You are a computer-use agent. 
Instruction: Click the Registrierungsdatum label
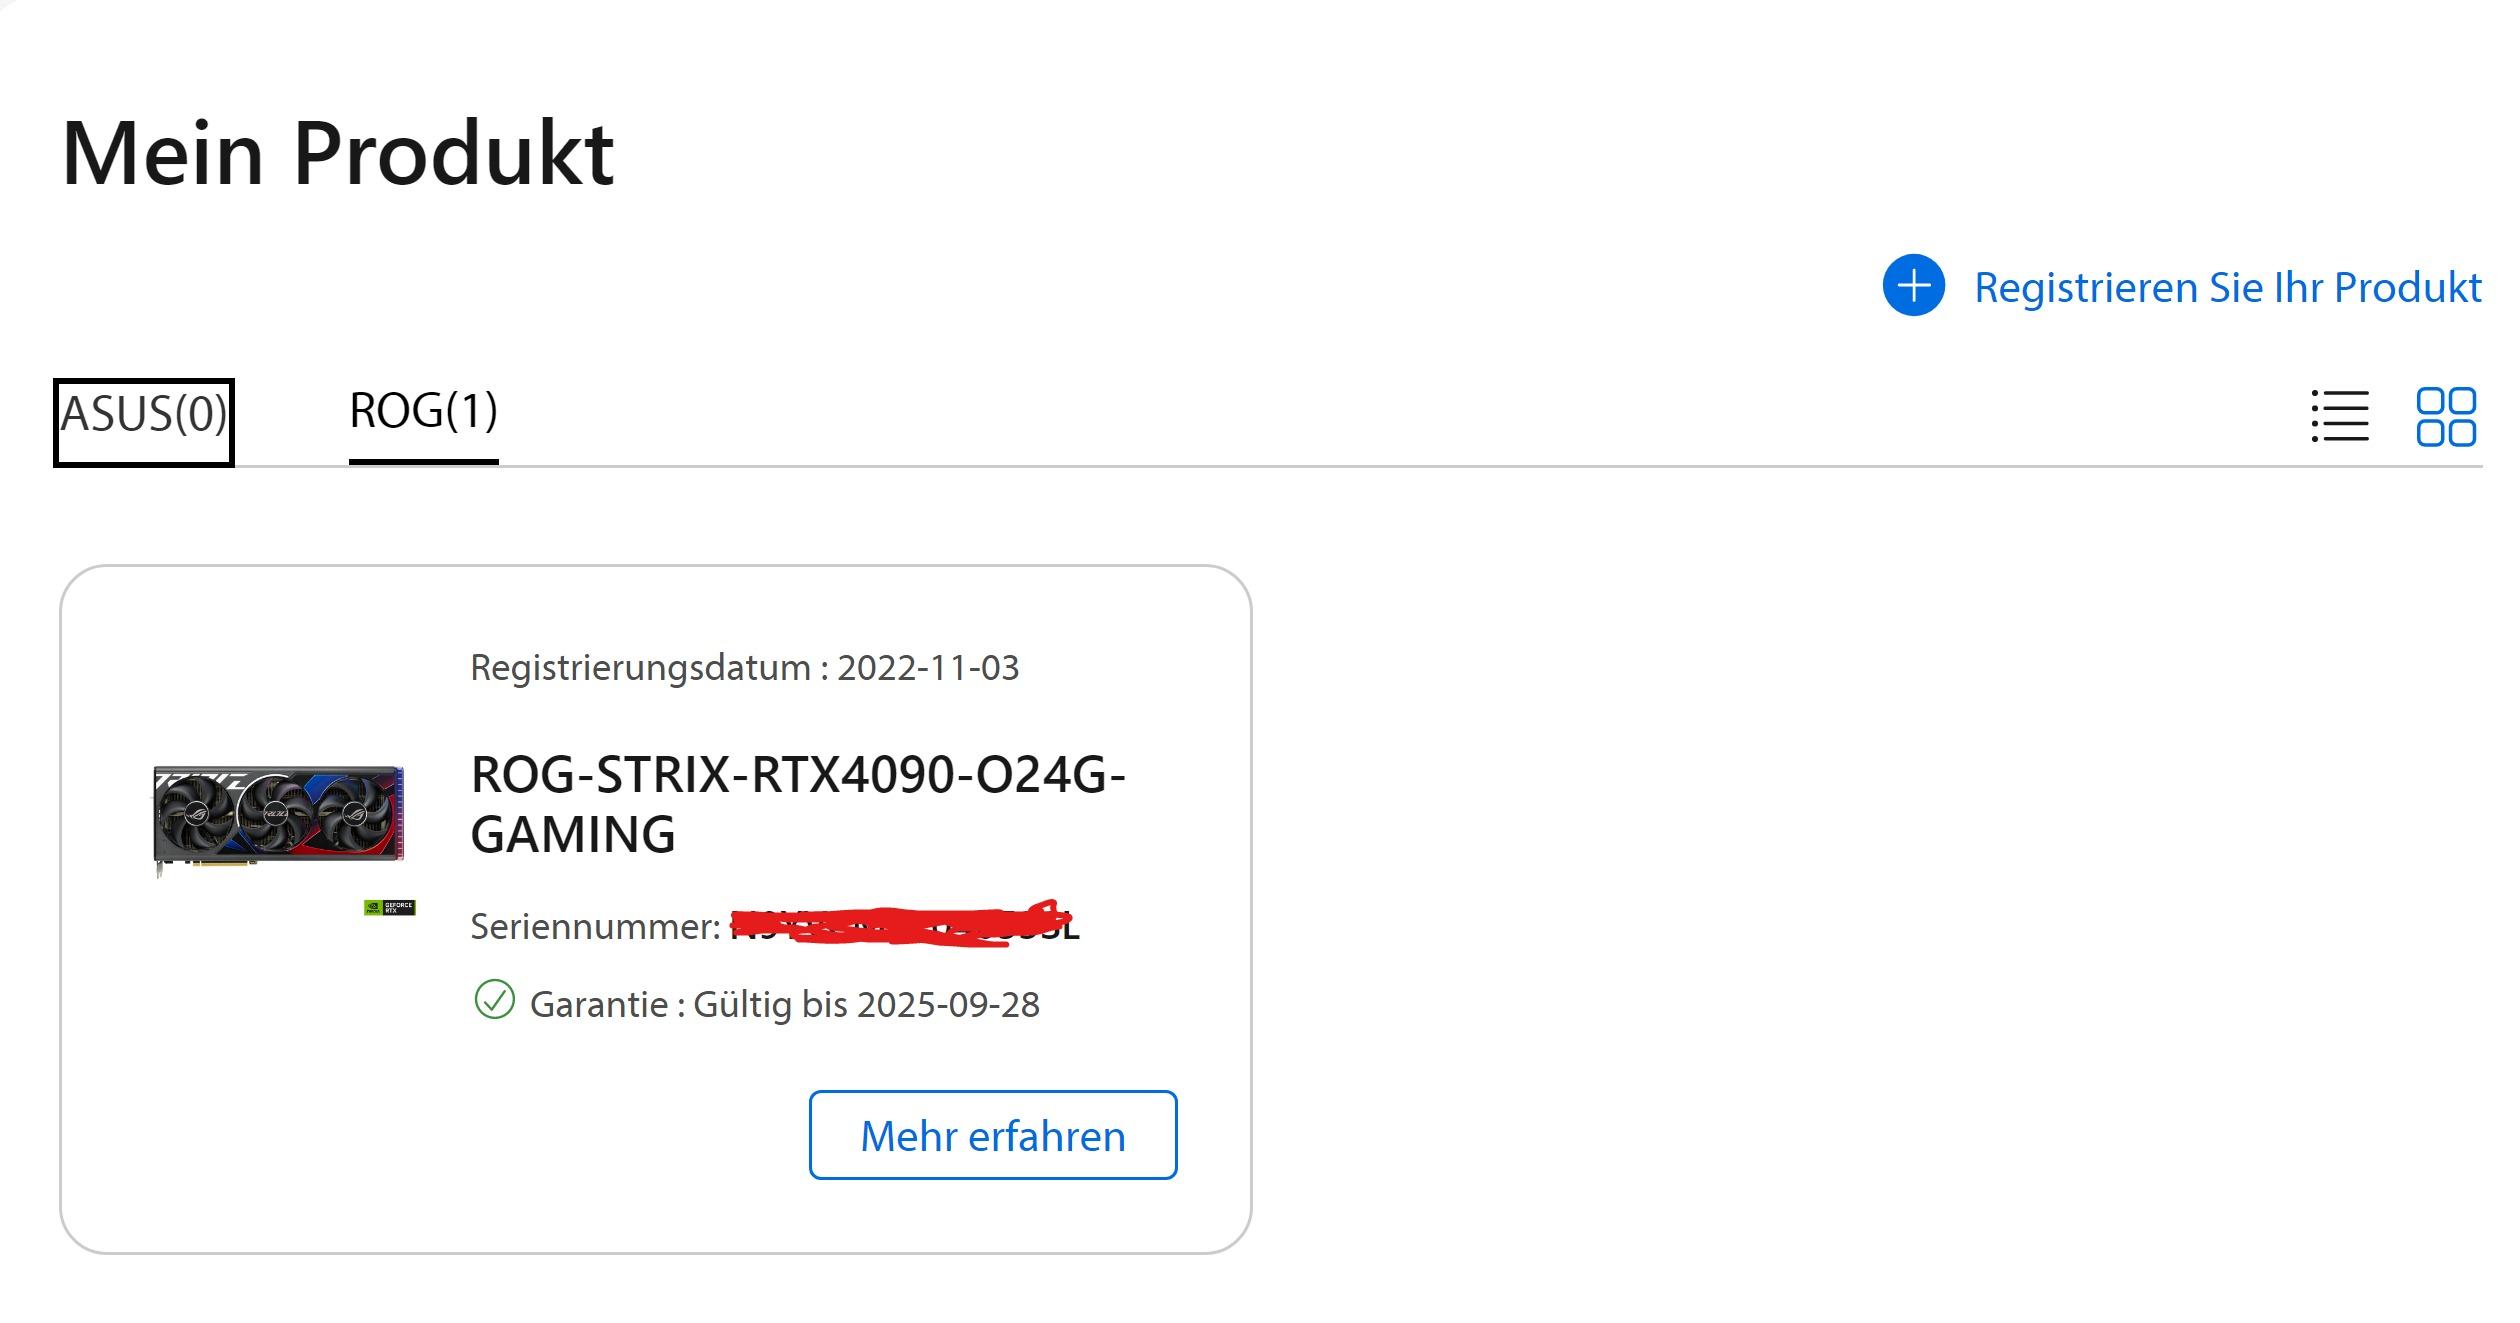point(650,667)
